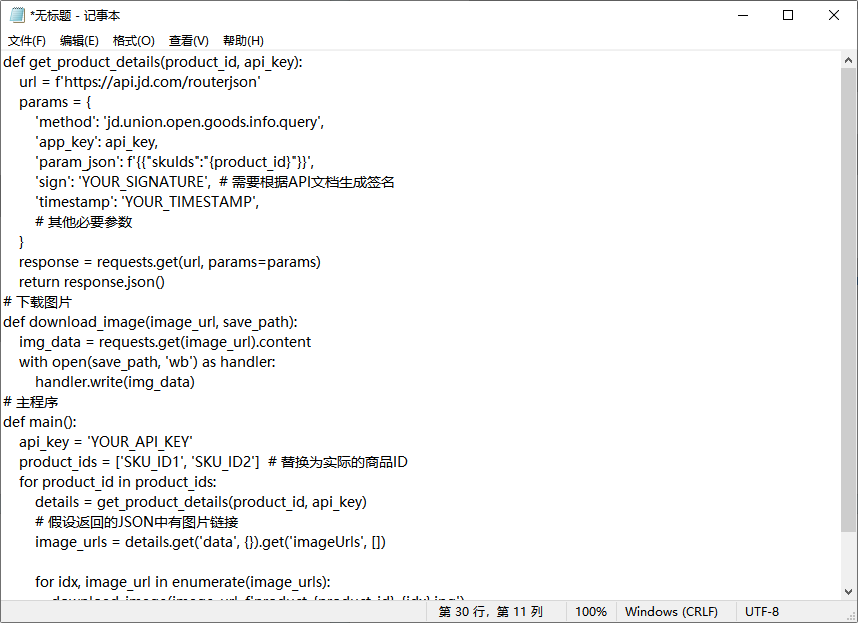
Task: Click the line with 'jd.union.open.goods.info.query'
Action: [x=179, y=122]
